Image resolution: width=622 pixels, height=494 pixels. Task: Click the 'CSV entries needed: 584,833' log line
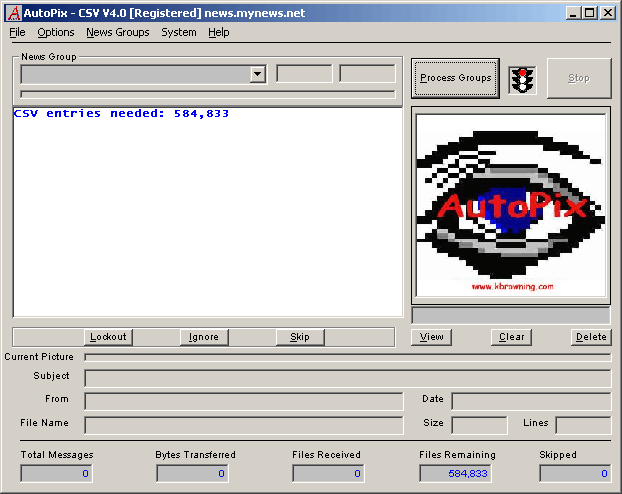pyautogui.click(x=121, y=113)
